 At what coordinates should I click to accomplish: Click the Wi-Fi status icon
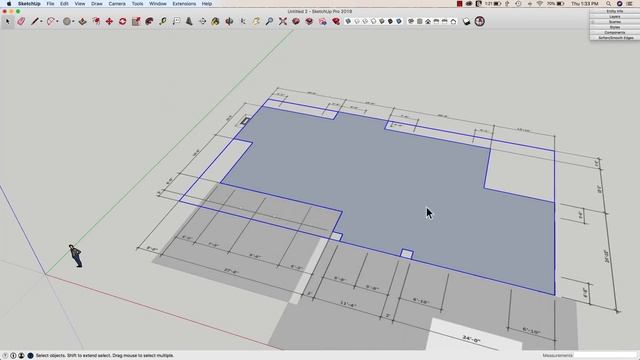coord(540,4)
